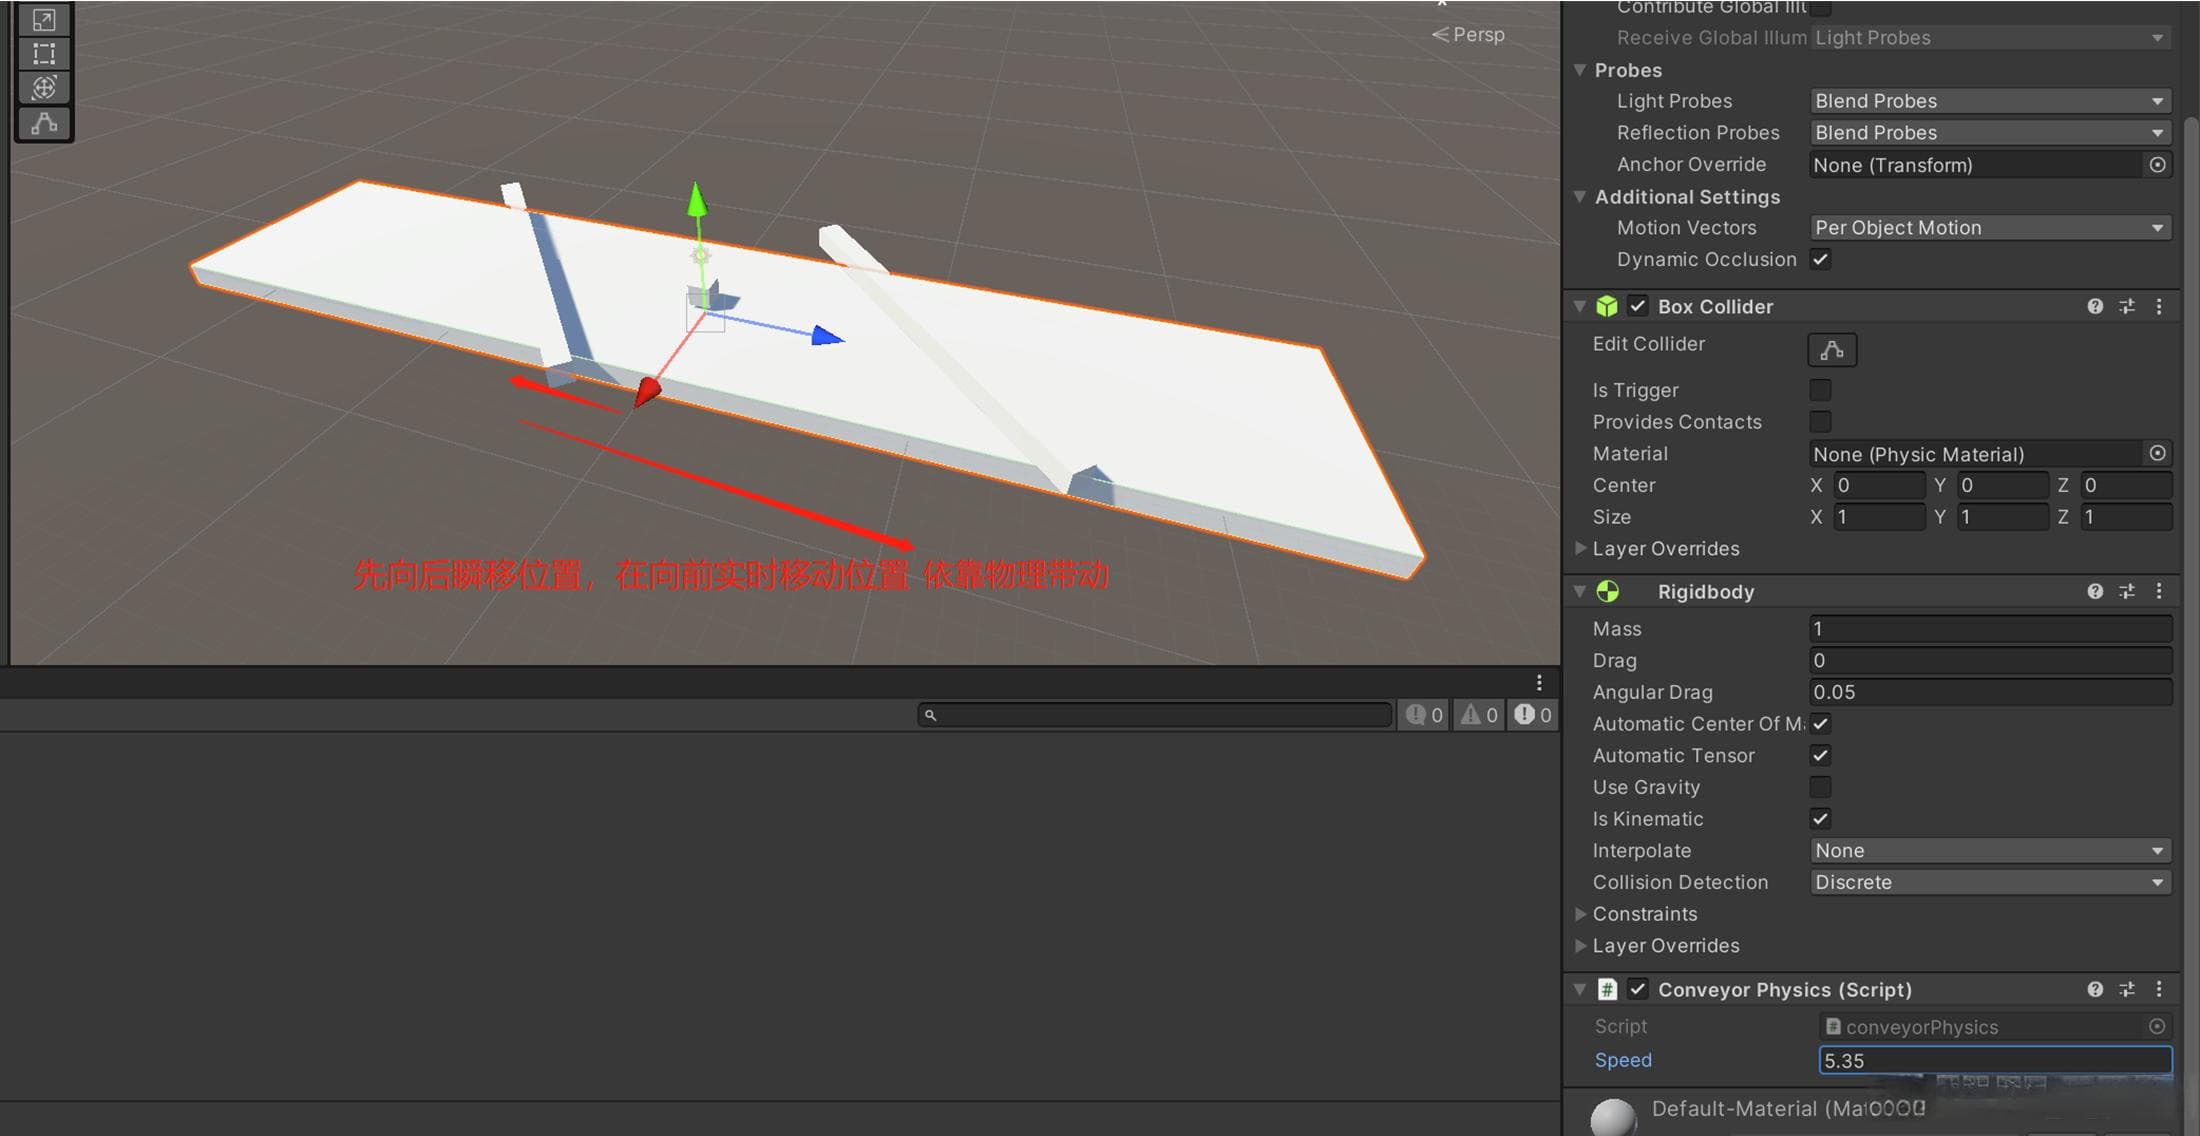Click the Rigidbody component icon

1607,591
